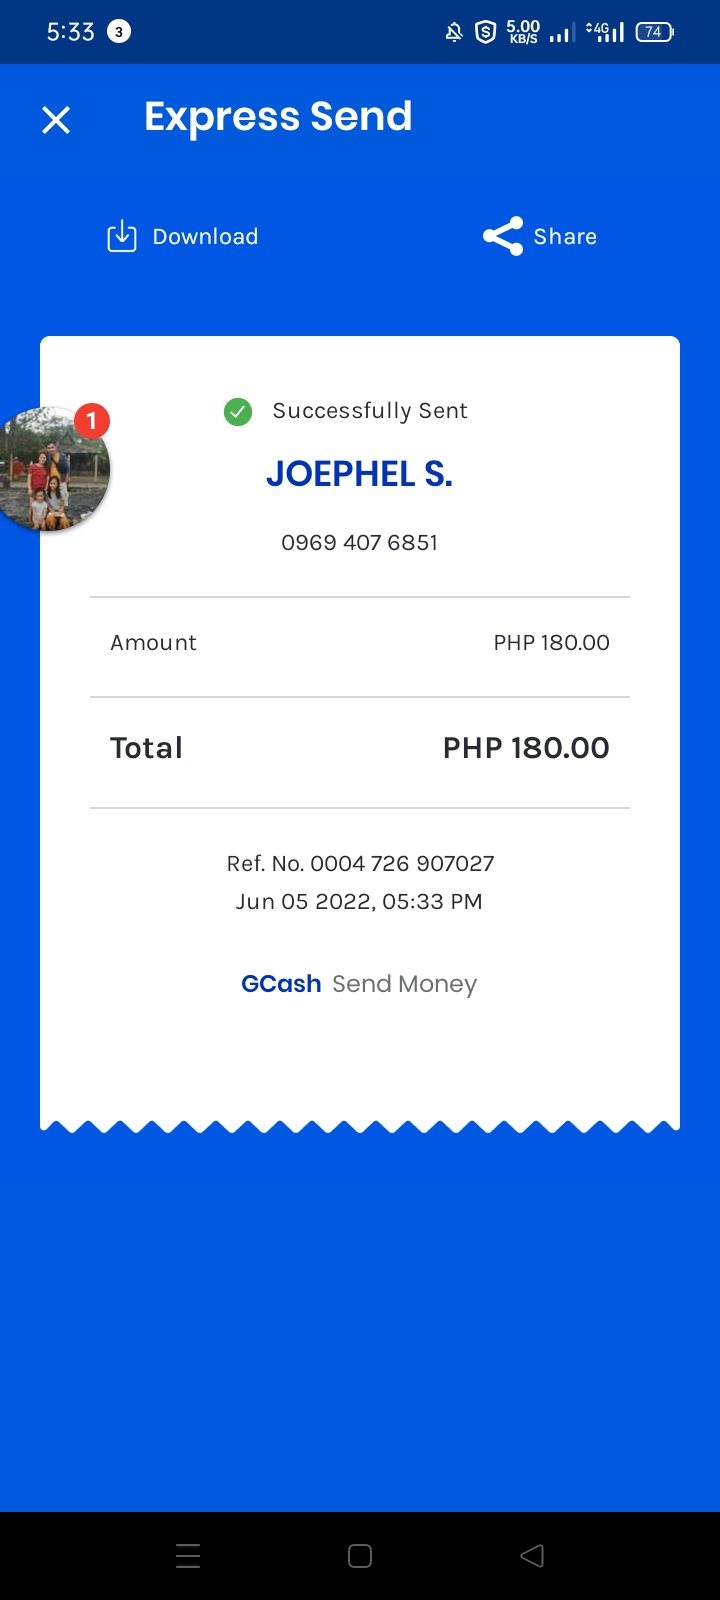The width and height of the screenshot is (720, 1600).
Task: Tap the Android recent apps menu button
Action: (x=188, y=1556)
